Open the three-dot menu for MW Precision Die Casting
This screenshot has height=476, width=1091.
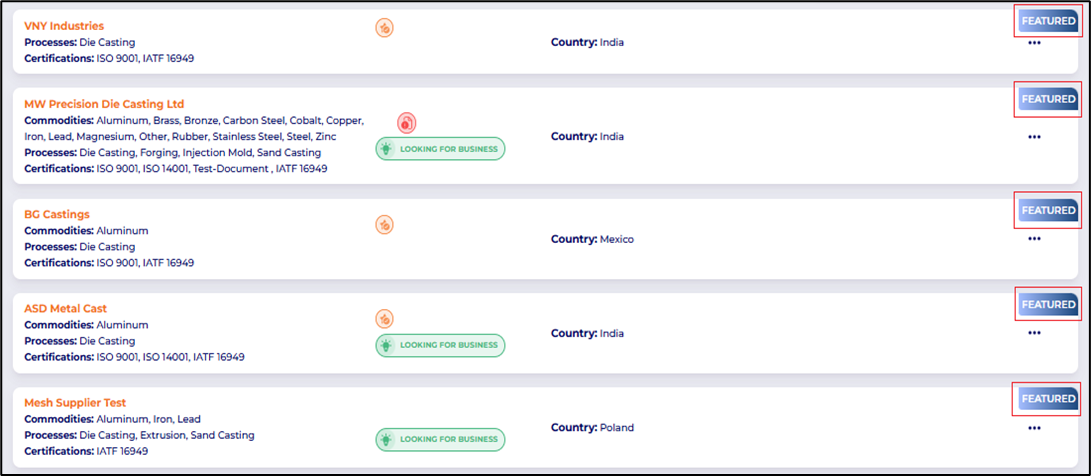click(x=1034, y=137)
